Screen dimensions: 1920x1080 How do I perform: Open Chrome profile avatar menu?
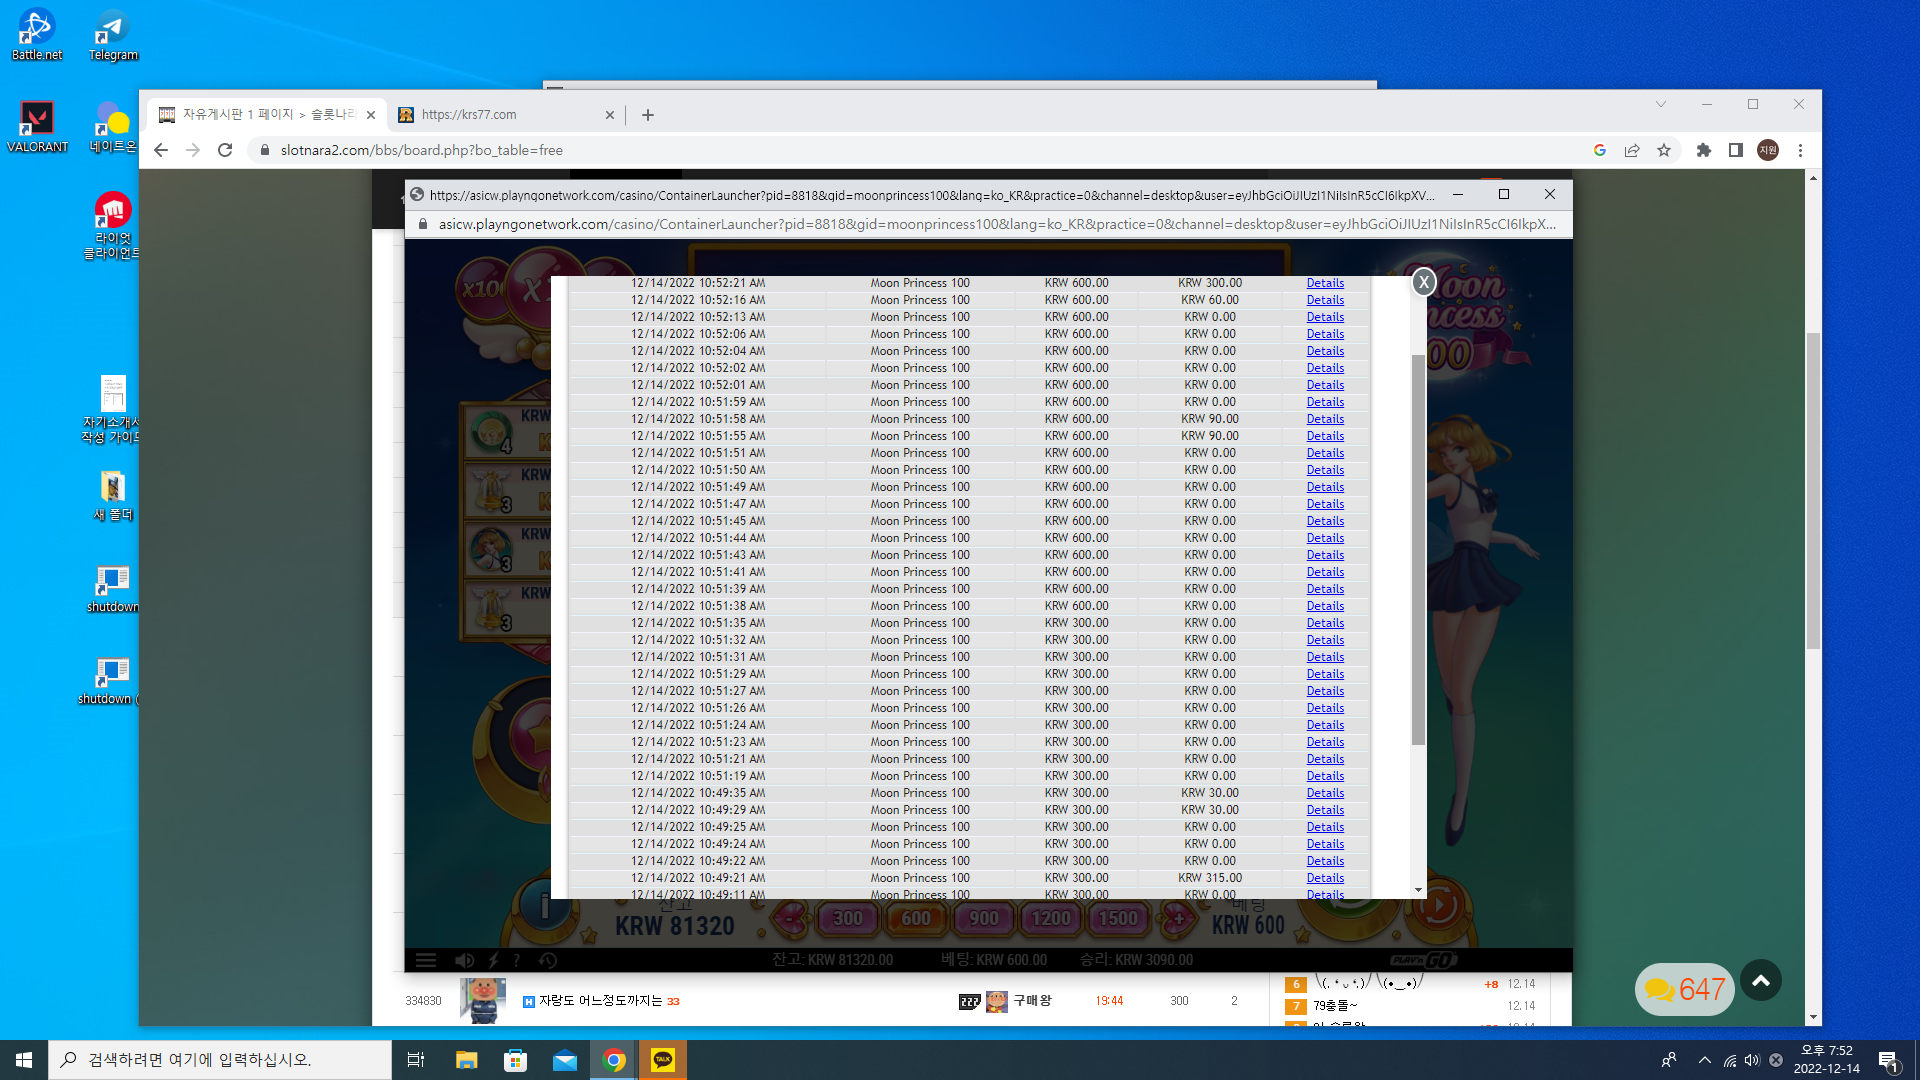coord(1768,150)
